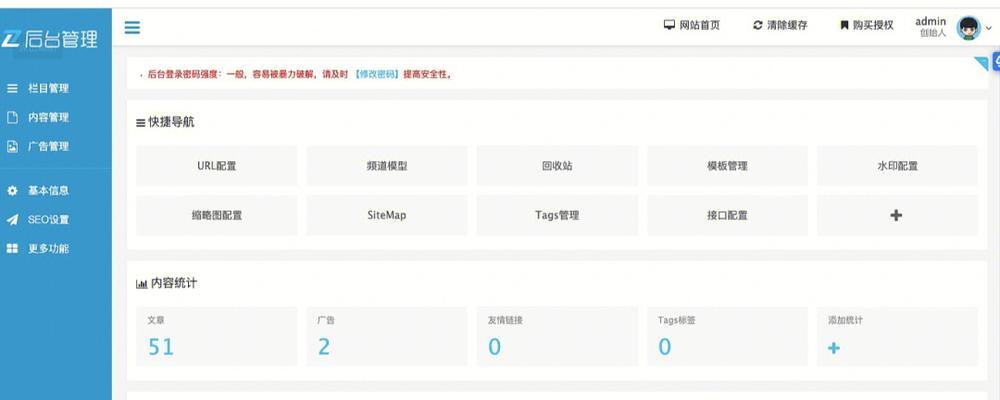Click the 文章 count 51

pos(161,347)
